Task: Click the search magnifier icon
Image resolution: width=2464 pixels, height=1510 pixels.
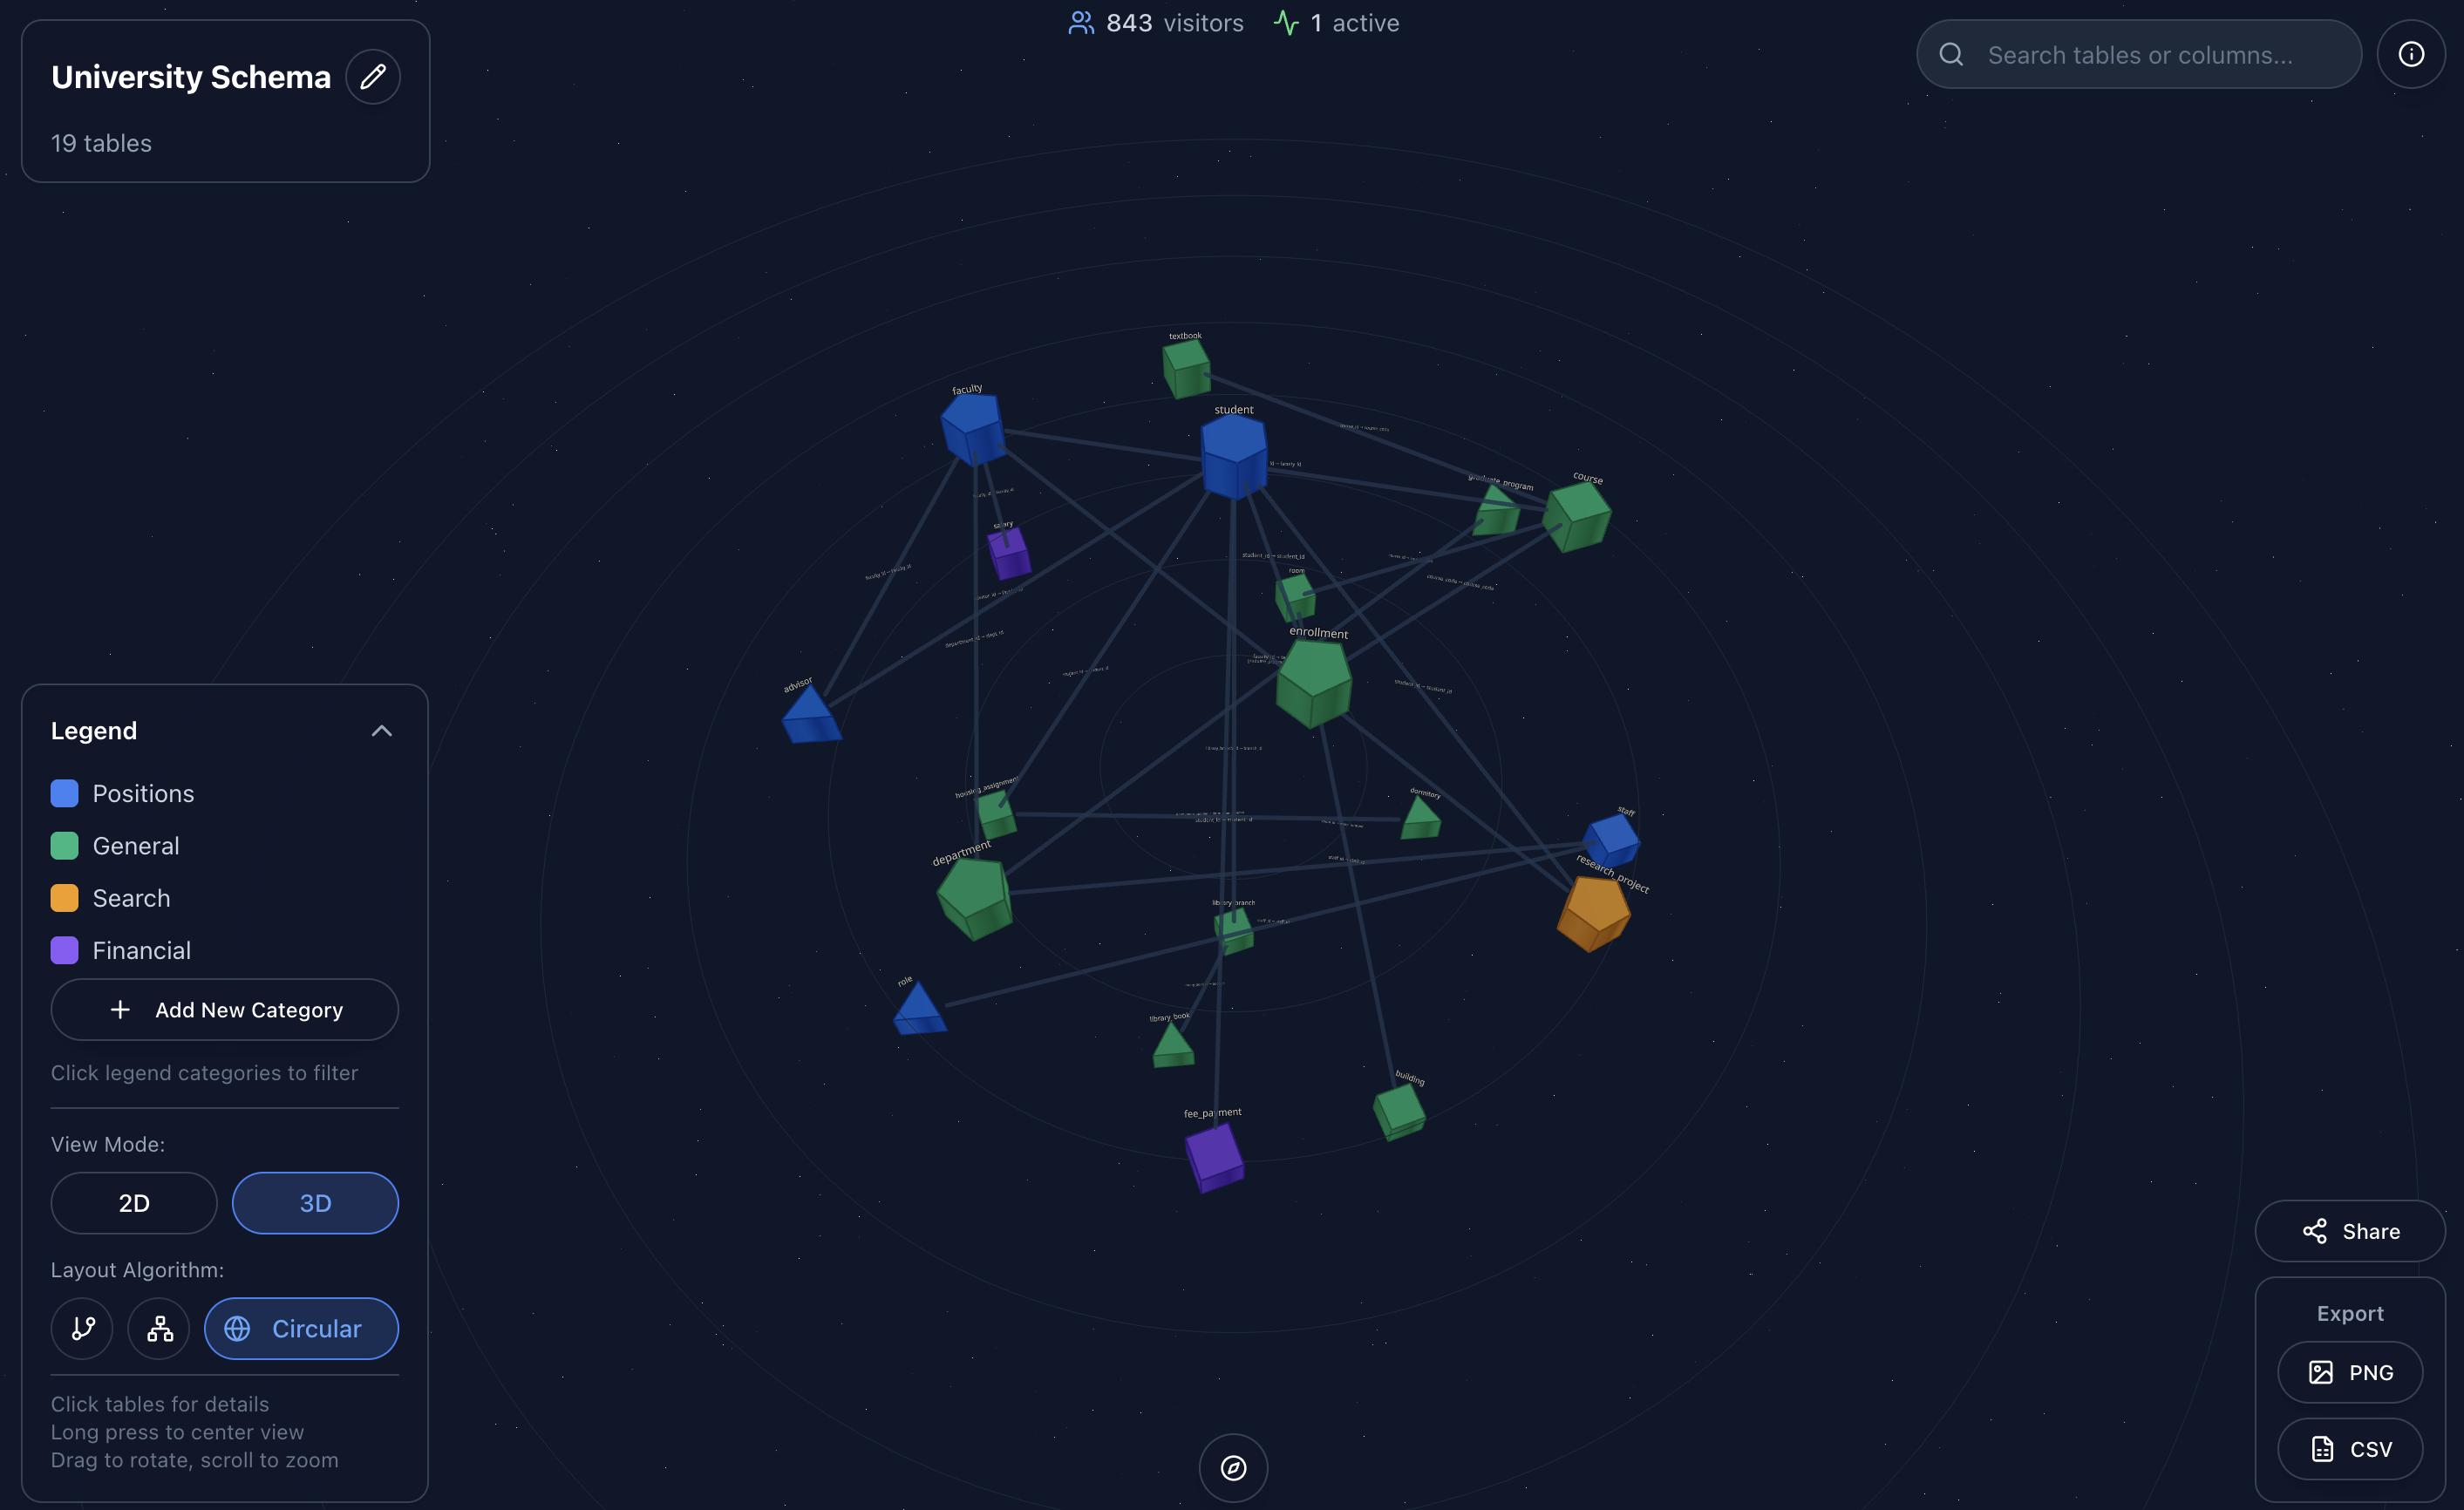Action: (1953, 54)
